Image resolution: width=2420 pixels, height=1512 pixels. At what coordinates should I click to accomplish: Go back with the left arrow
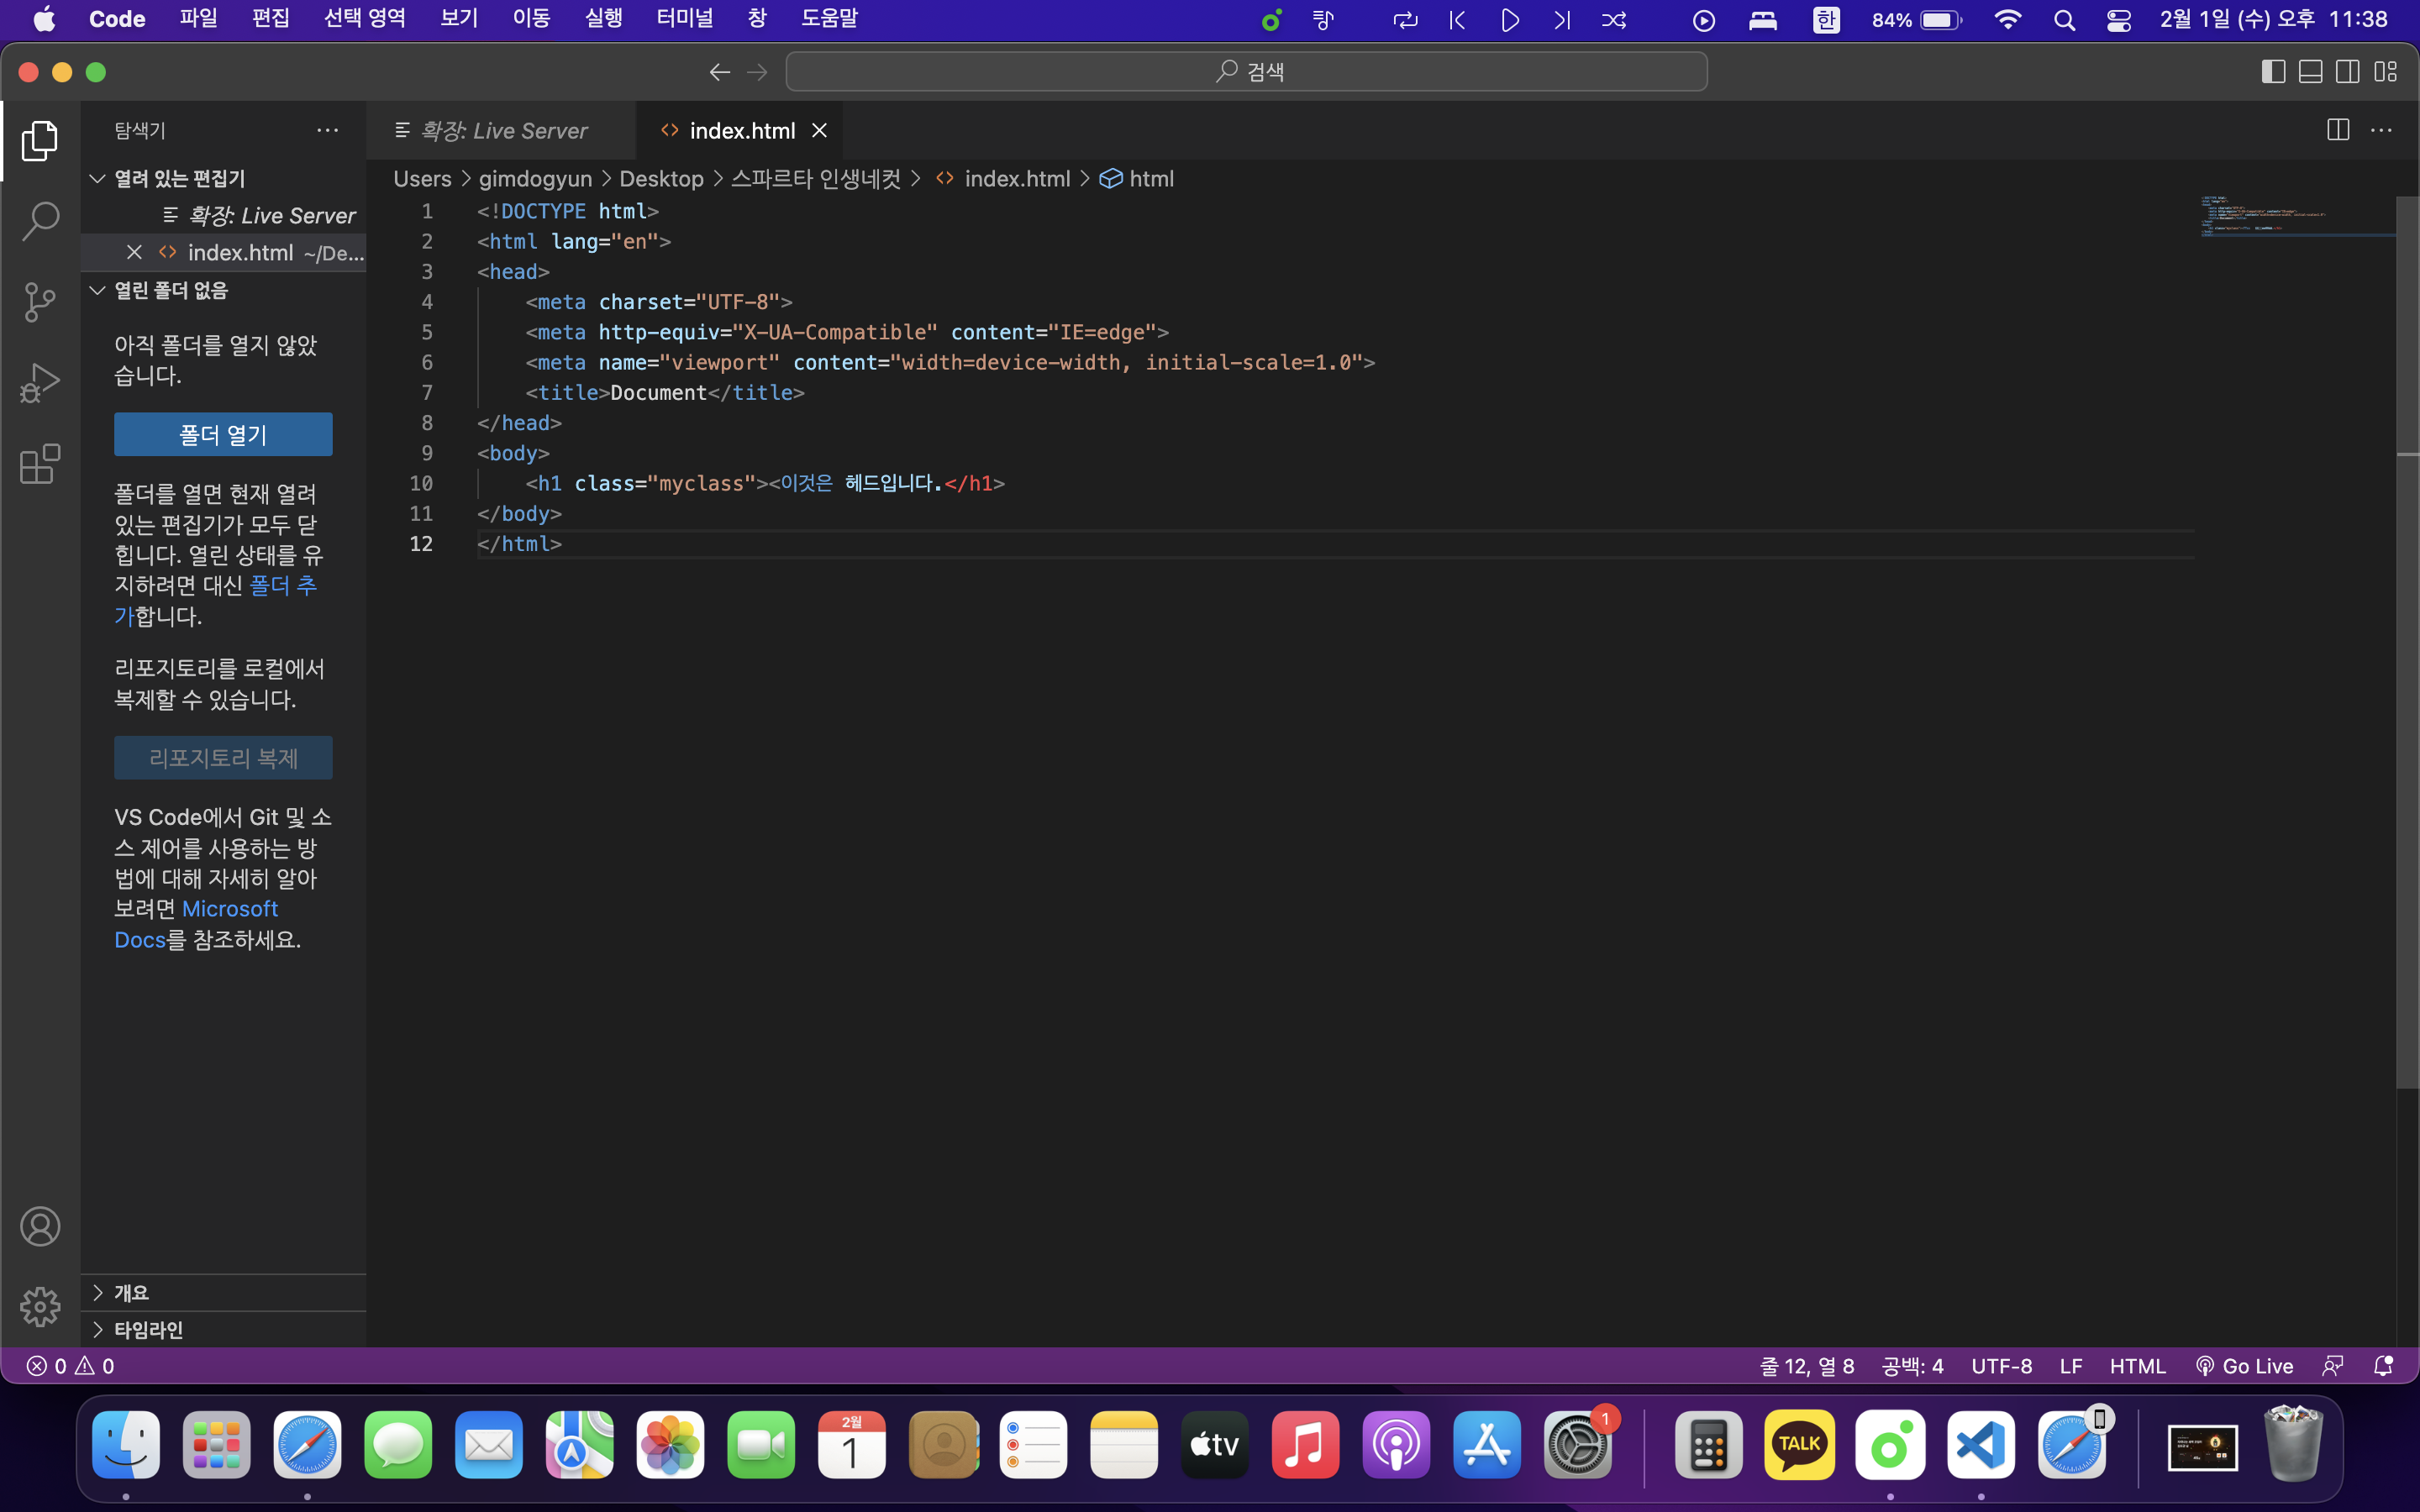tap(719, 72)
